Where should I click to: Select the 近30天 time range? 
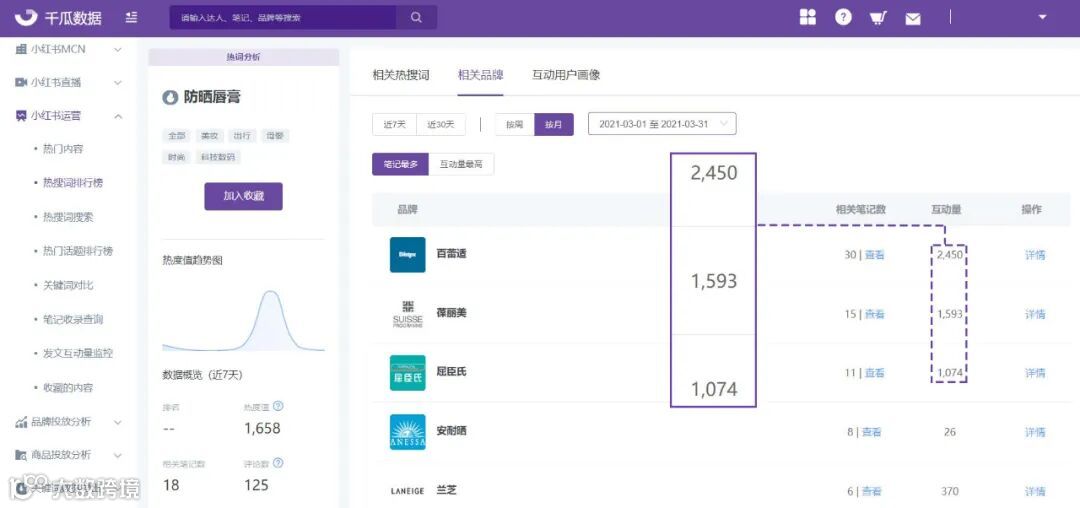point(441,125)
